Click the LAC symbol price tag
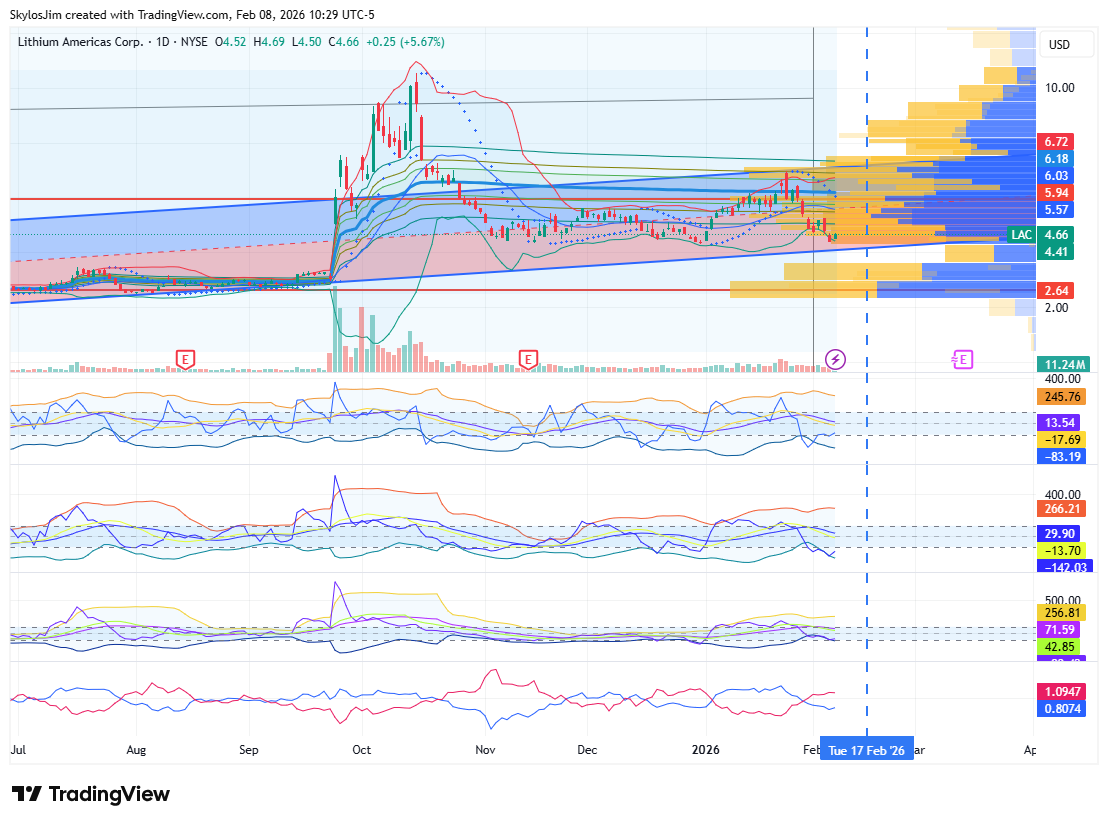Screen dimensions: 1108x824 [x=1021, y=235]
